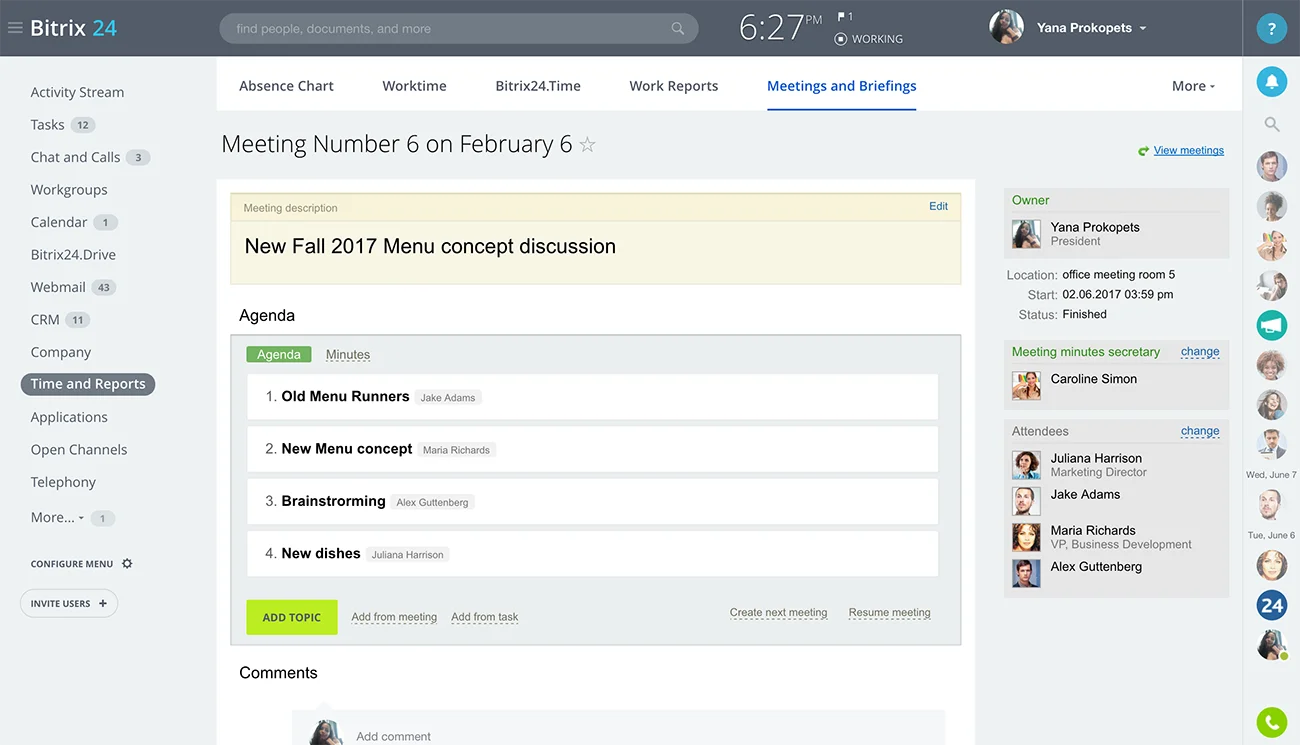Click the hamburger menu icon beside Bitrix 24
The image size is (1300, 745).
click(15, 28)
